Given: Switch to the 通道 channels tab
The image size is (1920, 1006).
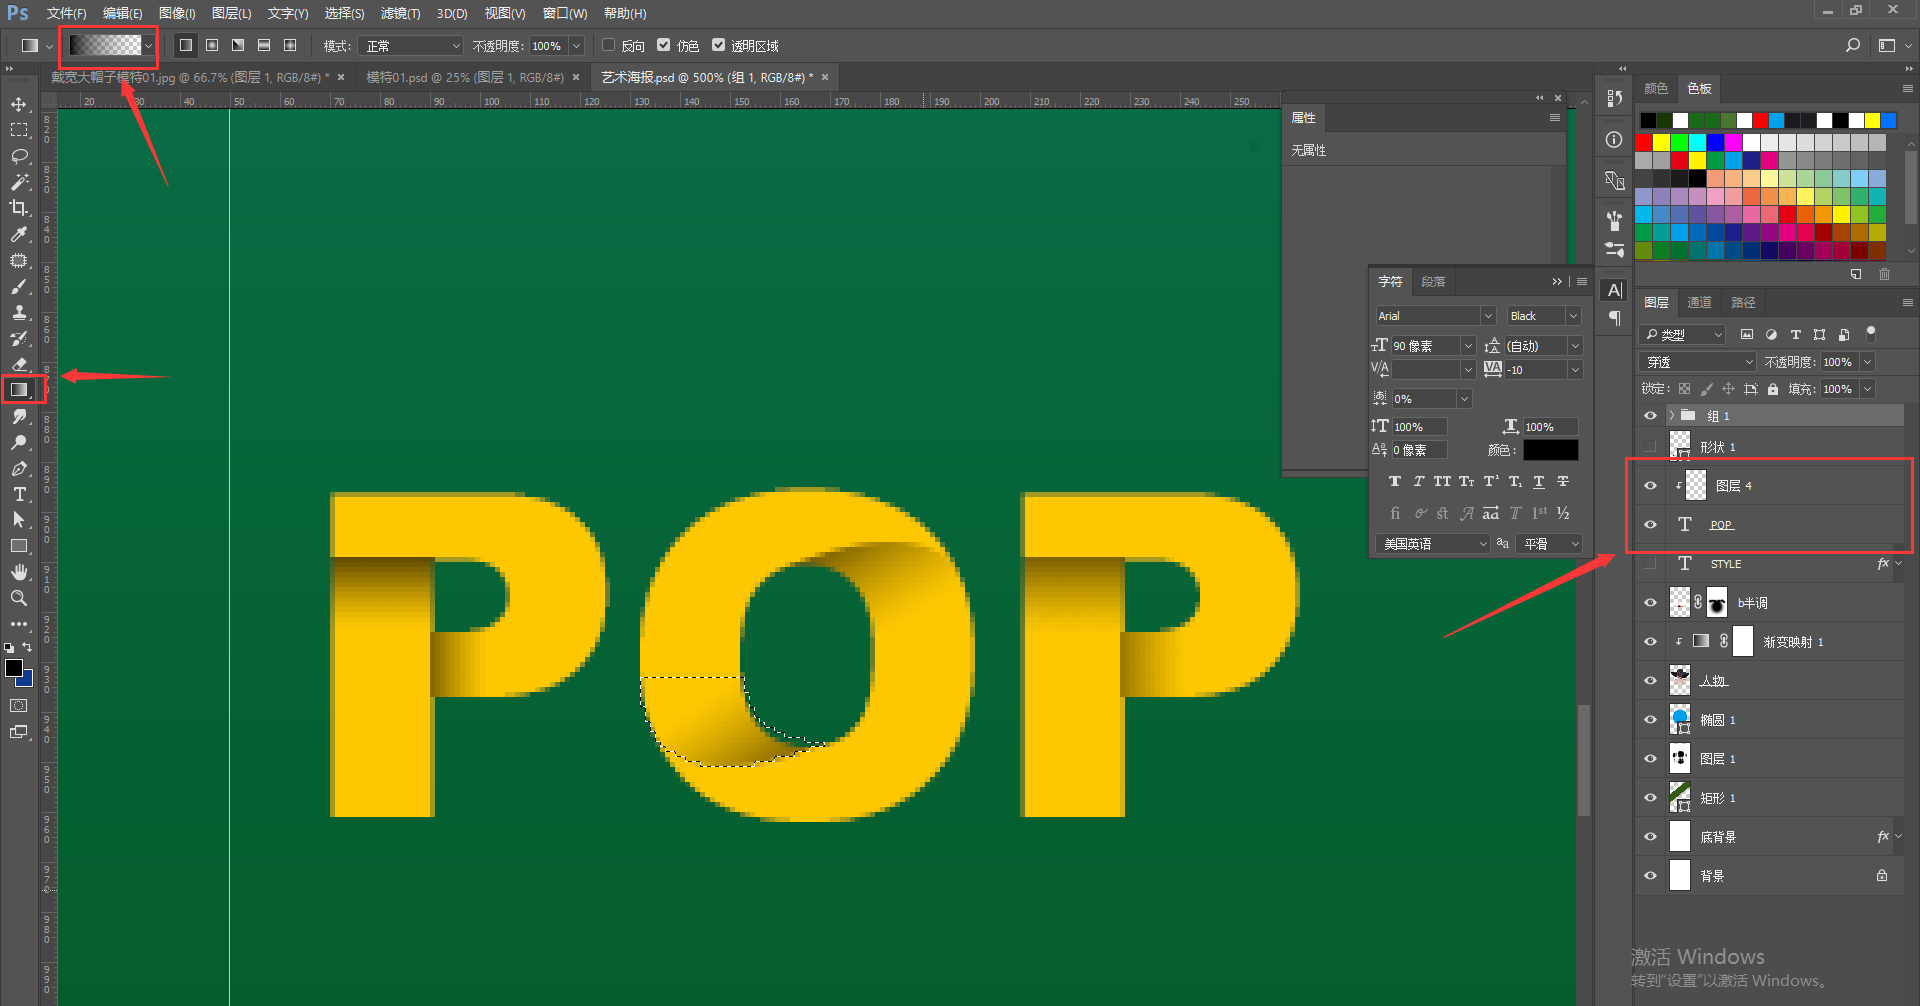Looking at the screenshot, I should 1699,303.
